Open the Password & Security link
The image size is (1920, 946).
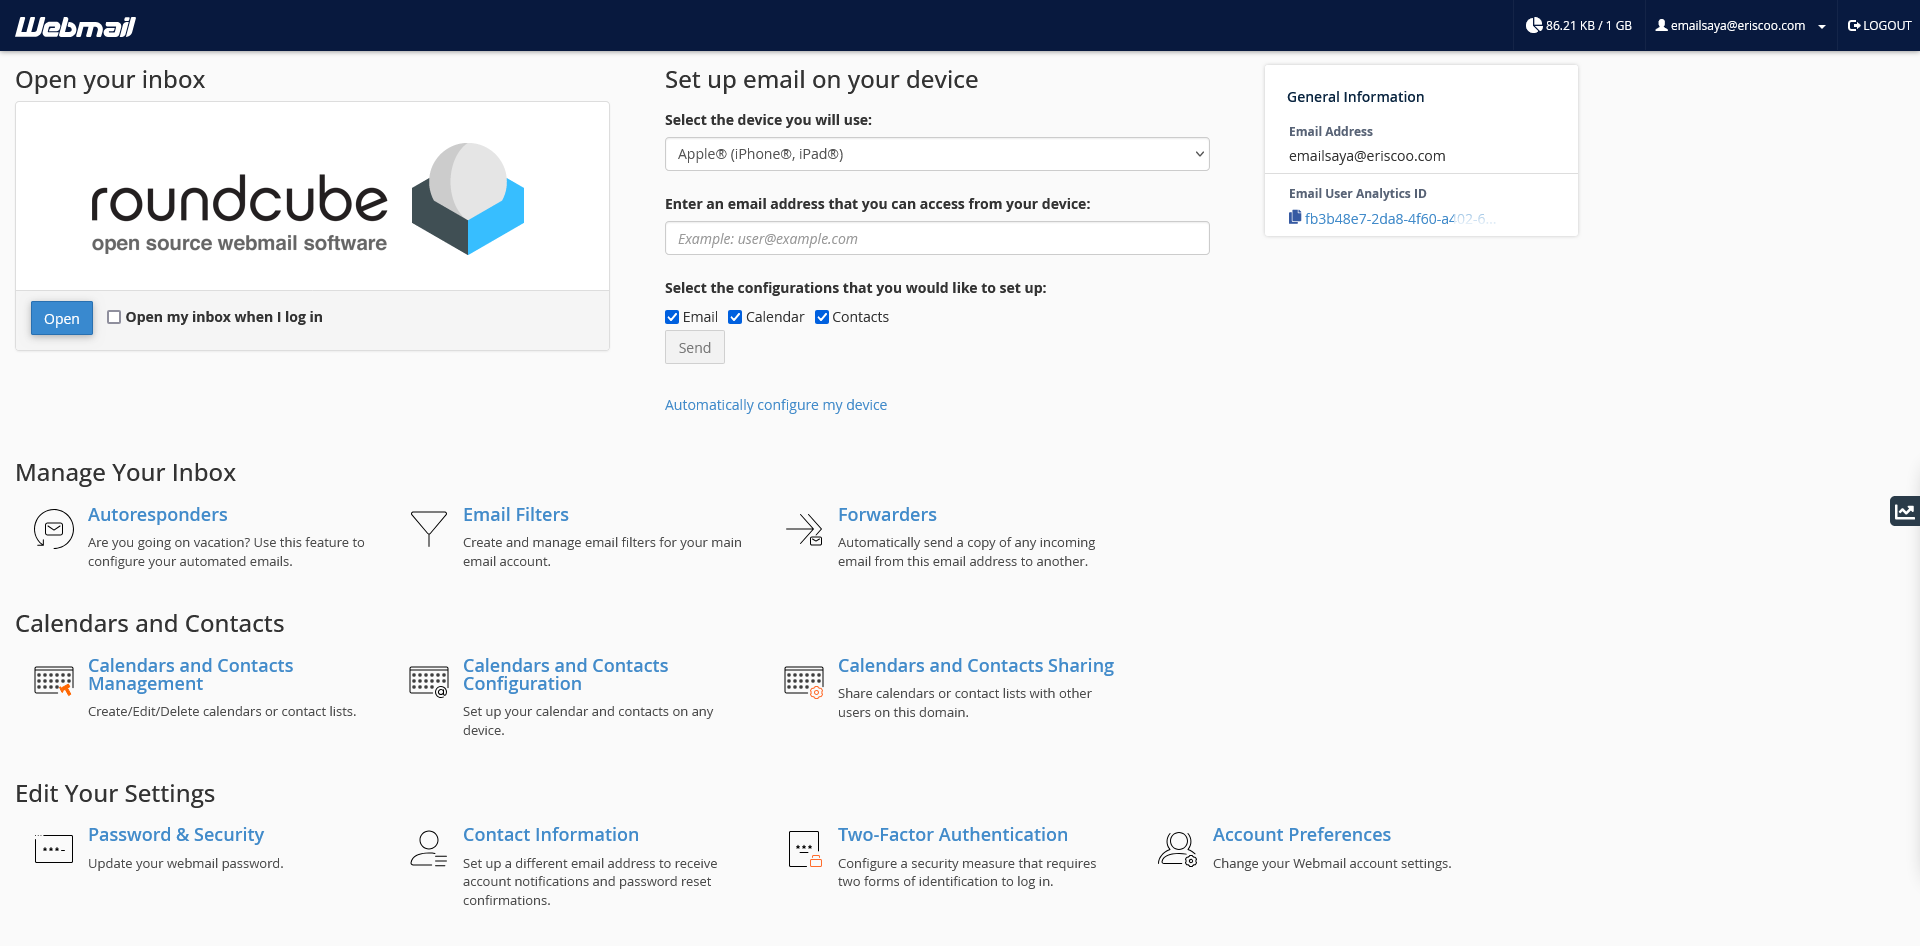point(176,835)
